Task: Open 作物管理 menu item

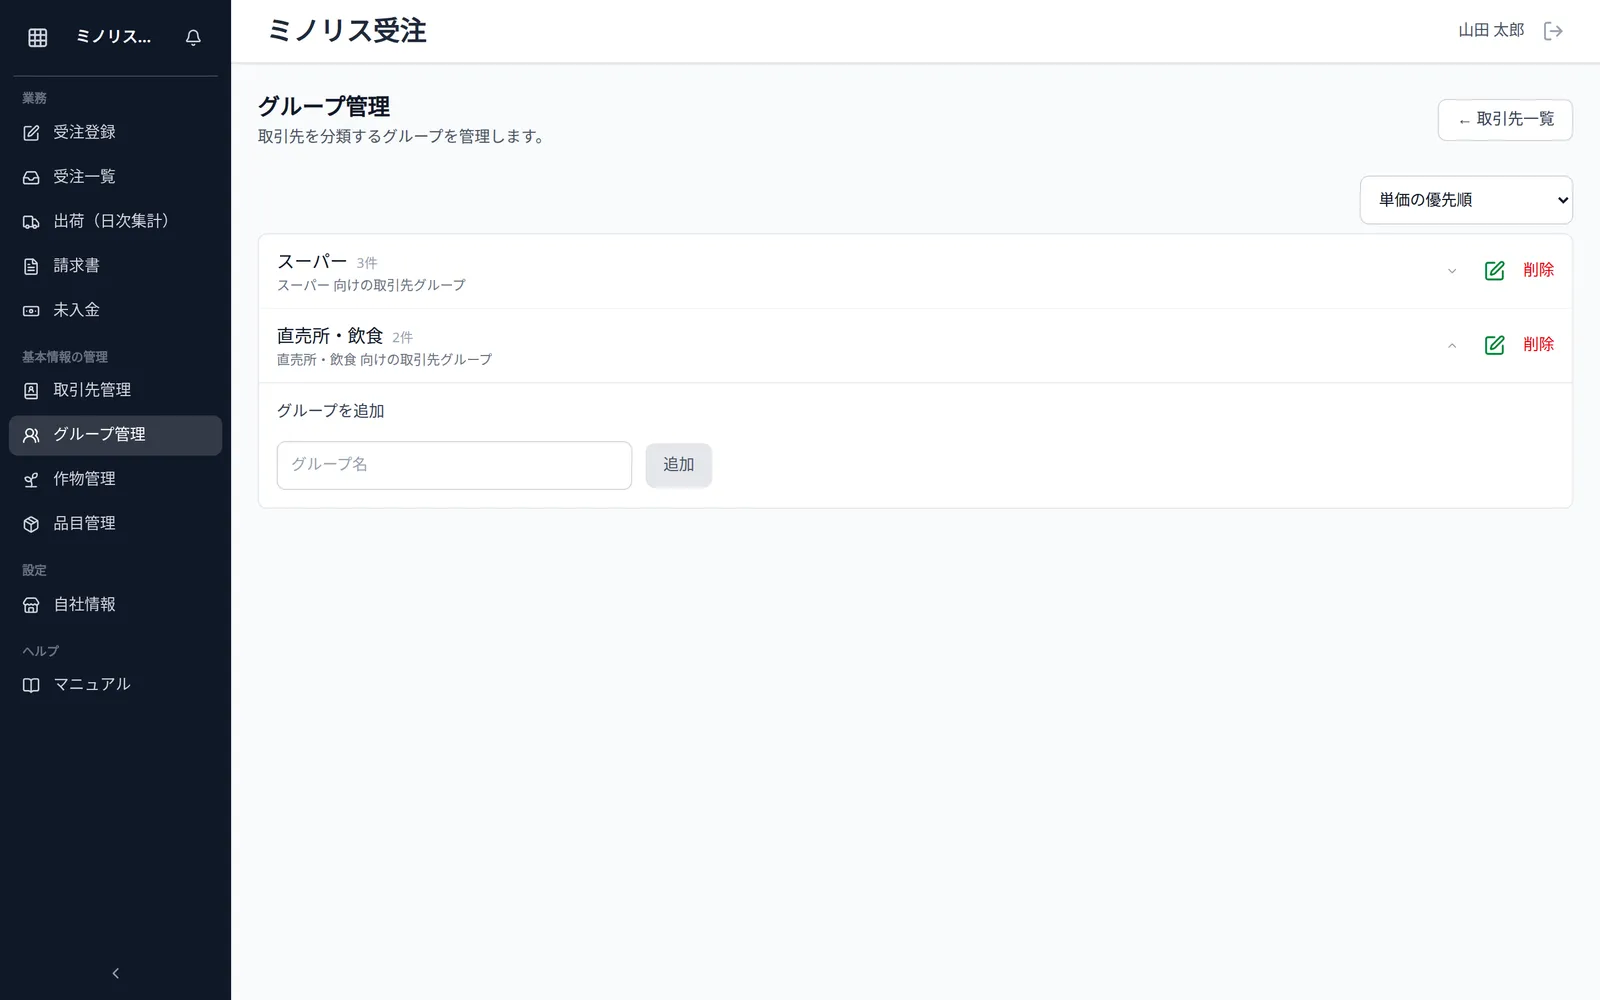Action: tap(115, 479)
